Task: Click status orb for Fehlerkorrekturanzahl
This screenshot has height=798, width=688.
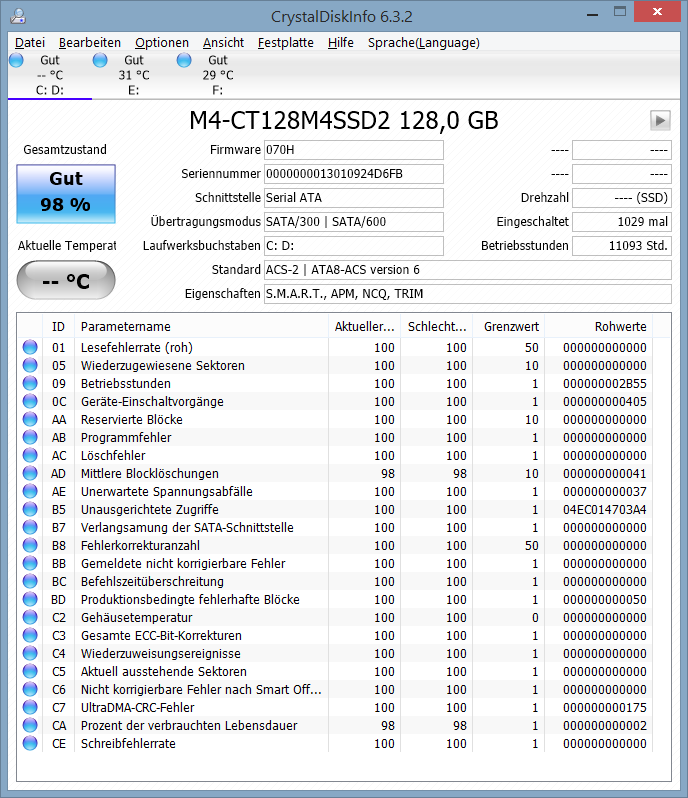Action: coord(30,545)
